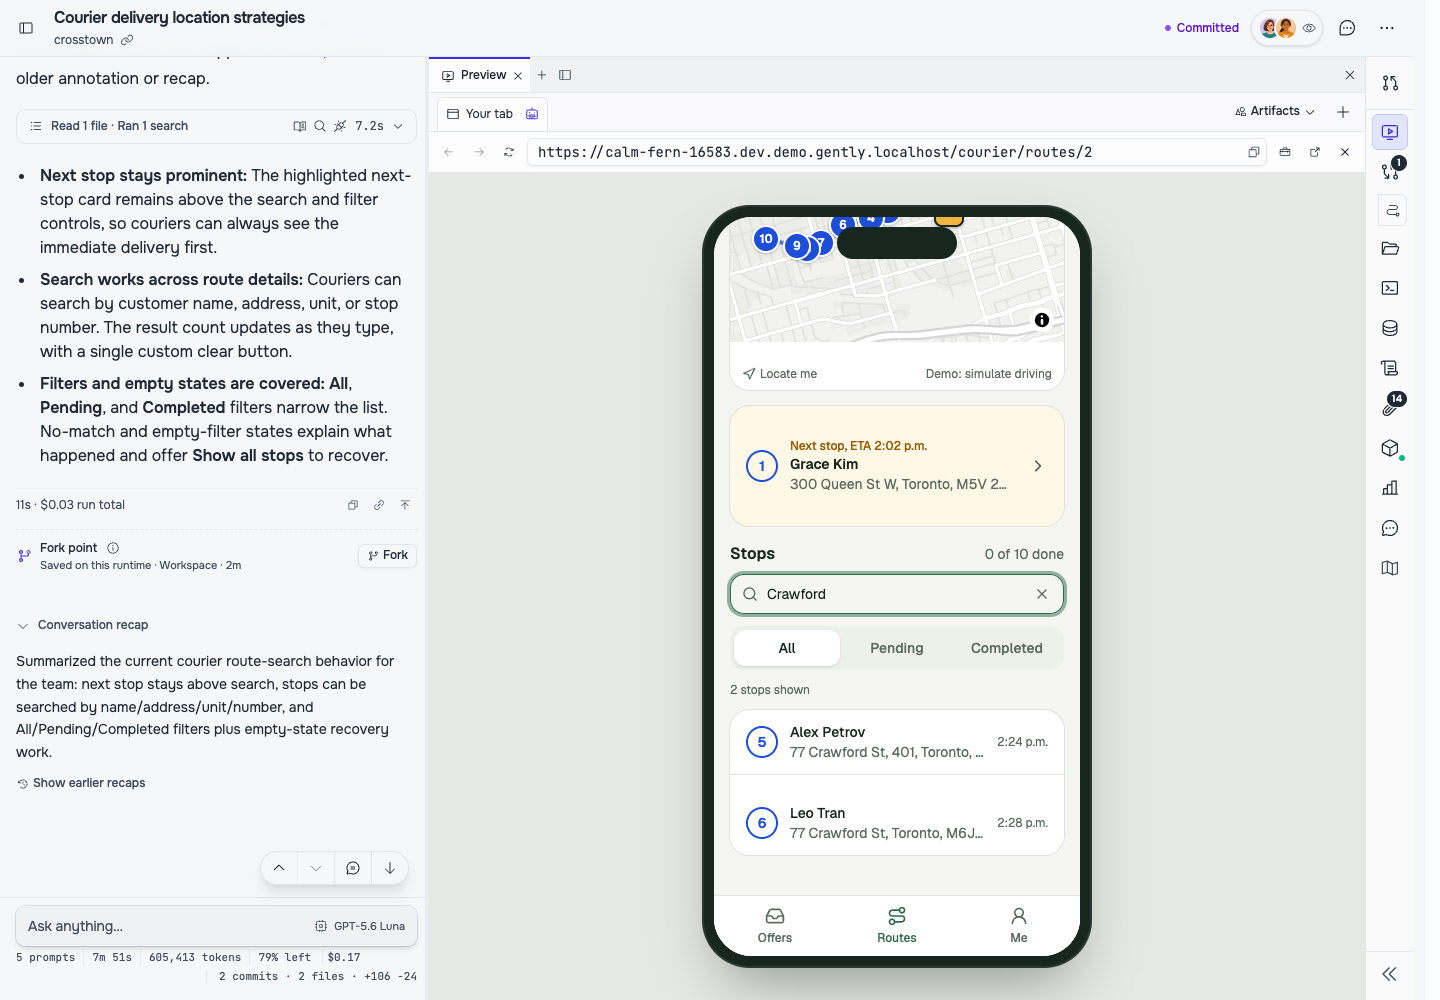Viewport: 1440px width, 1000px height.
Task: Open preview in external window icon
Action: [x=1315, y=152]
